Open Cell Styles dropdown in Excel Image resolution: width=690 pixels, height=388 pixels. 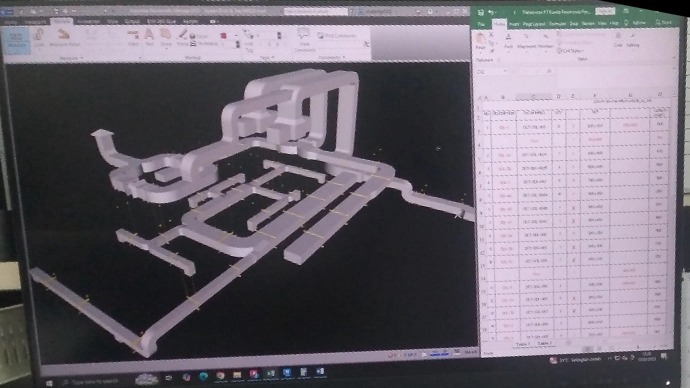[x=570, y=51]
